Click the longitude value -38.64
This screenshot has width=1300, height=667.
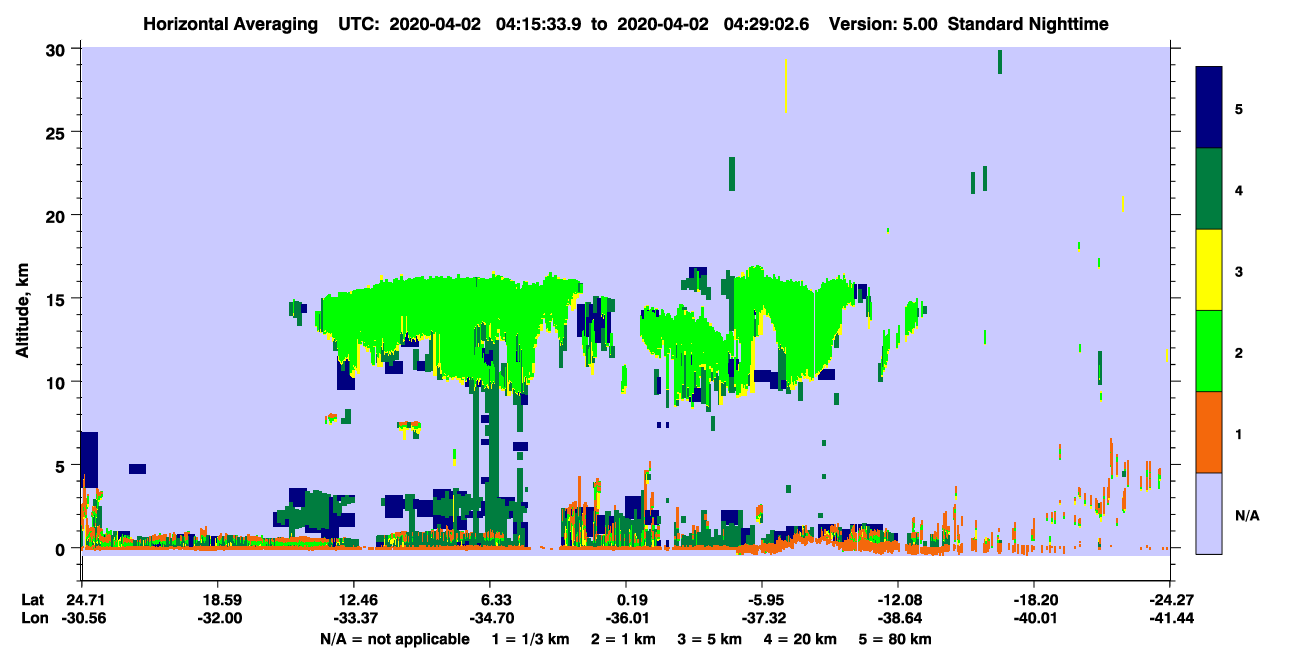pos(898,618)
